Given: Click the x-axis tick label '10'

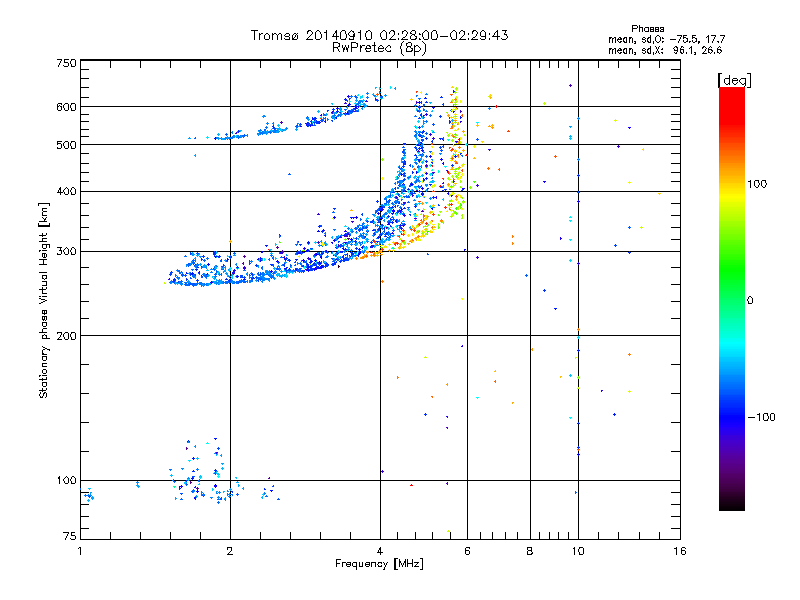Looking at the screenshot, I should pos(578,551).
